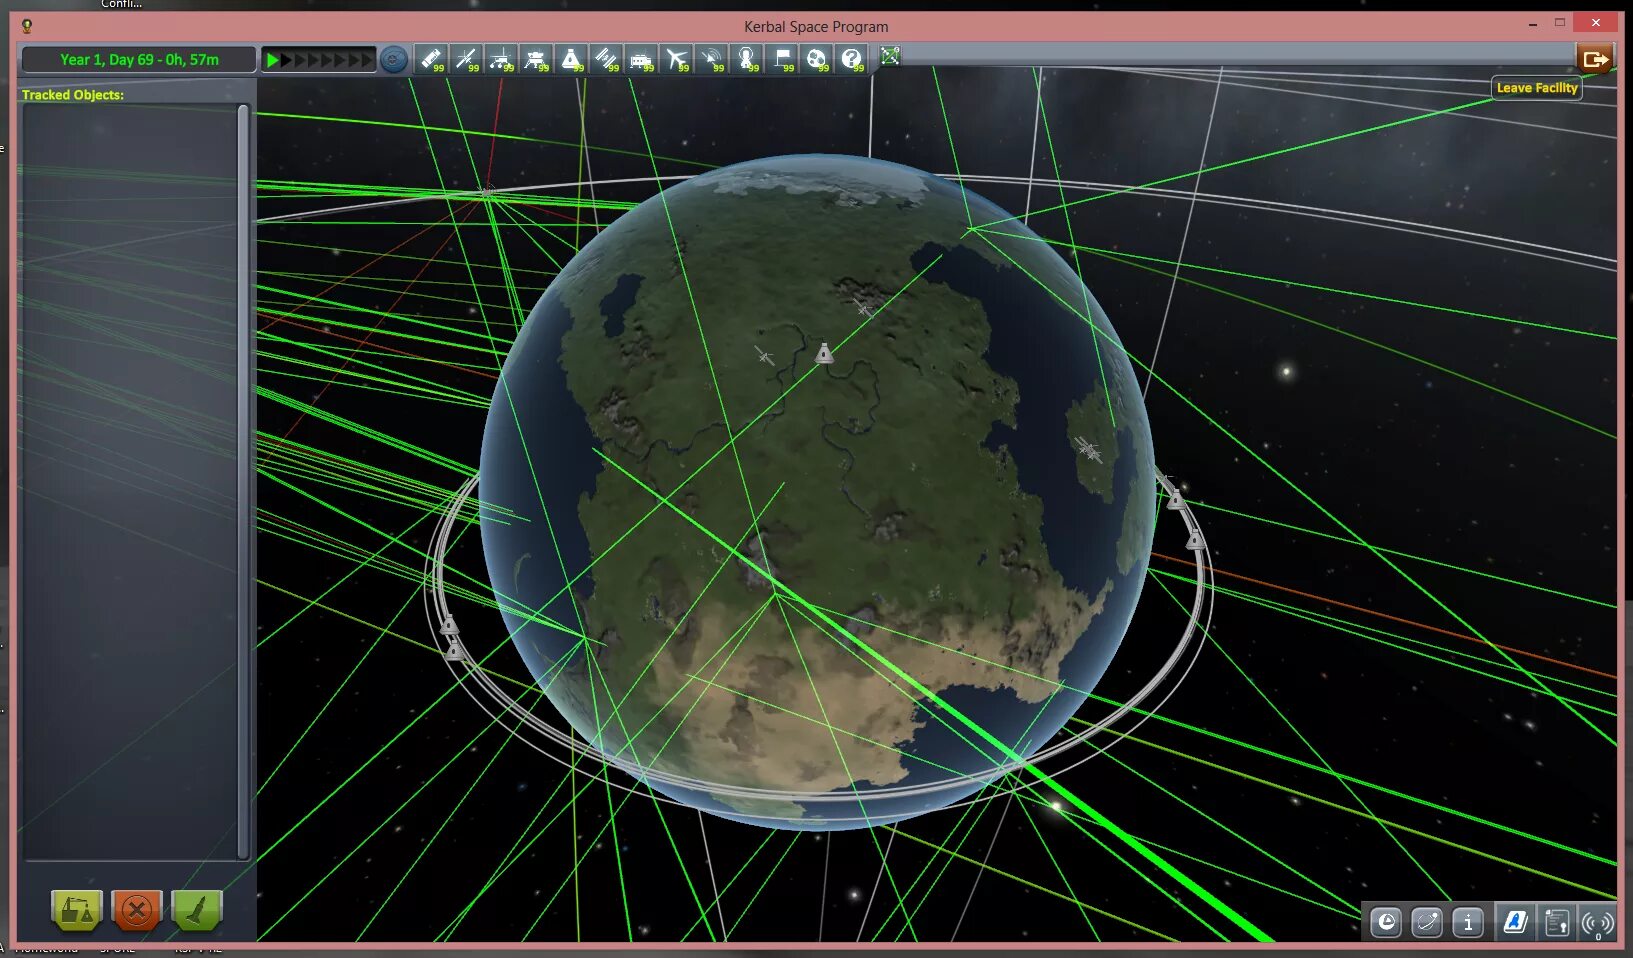This screenshot has width=1633, height=958.
Task: Click the tracked objects list scrollbar
Action: [x=242, y=481]
